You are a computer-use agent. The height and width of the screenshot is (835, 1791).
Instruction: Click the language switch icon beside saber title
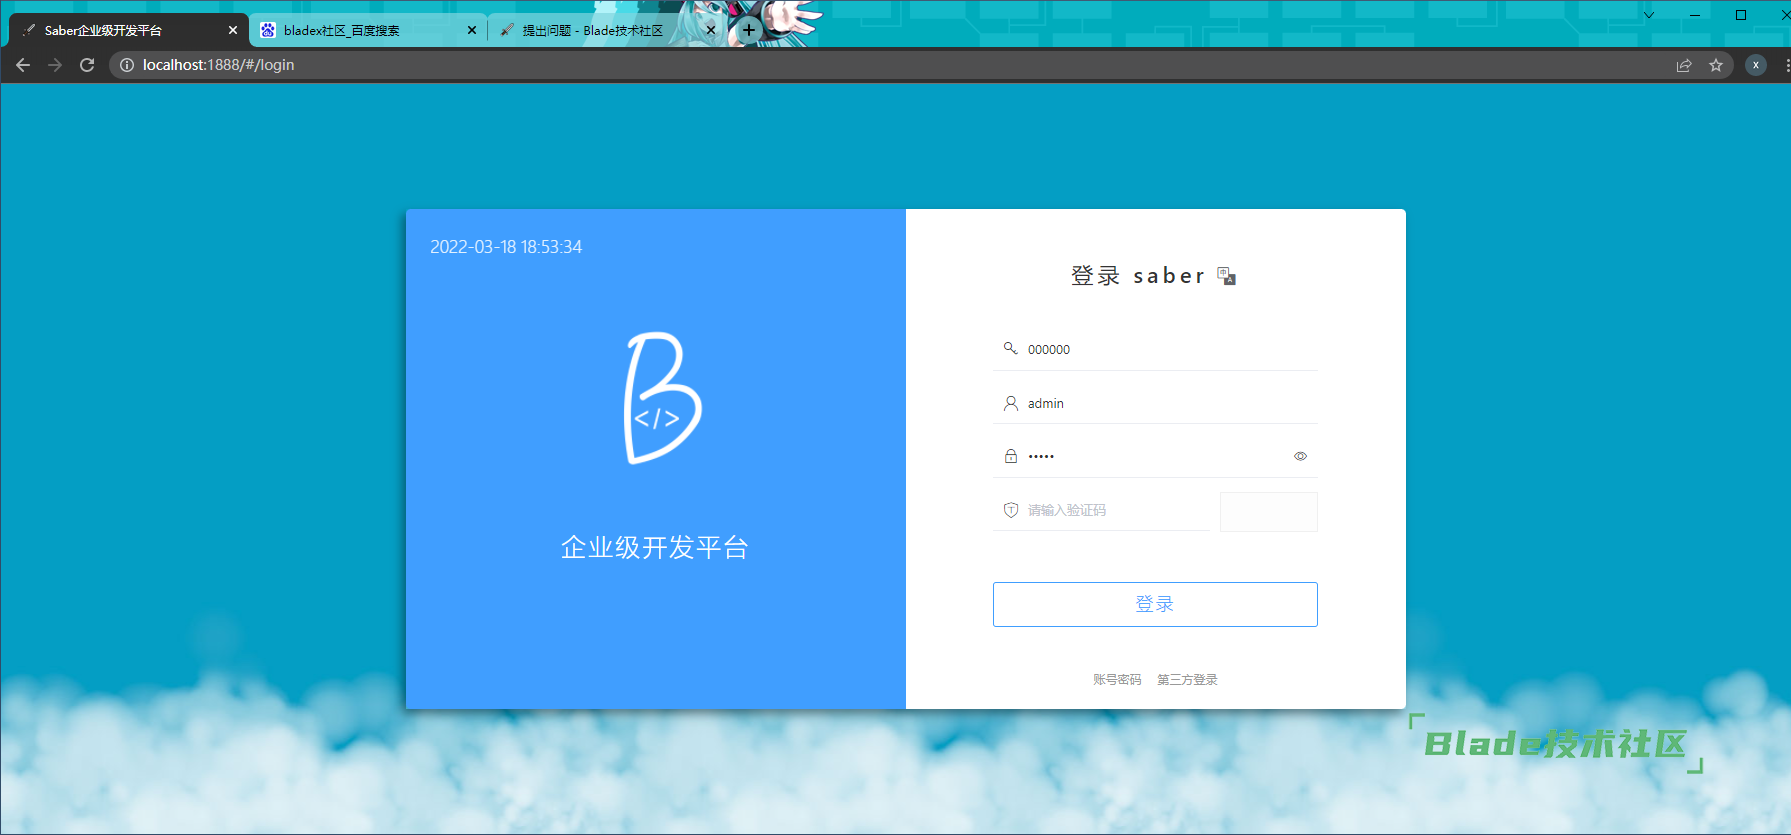tap(1227, 276)
